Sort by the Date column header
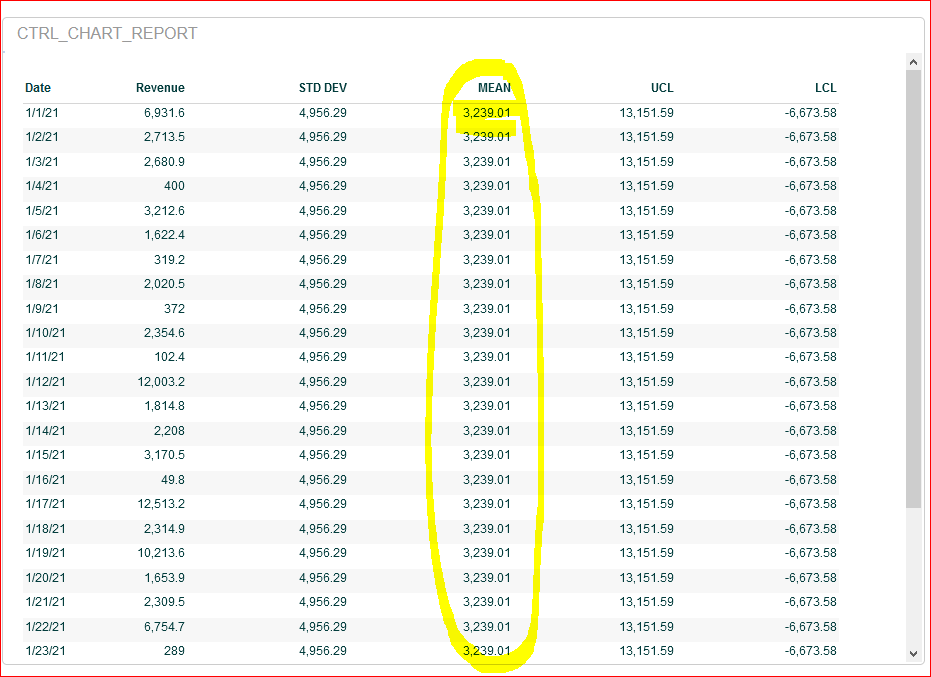The image size is (931, 677). coord(38,88)
